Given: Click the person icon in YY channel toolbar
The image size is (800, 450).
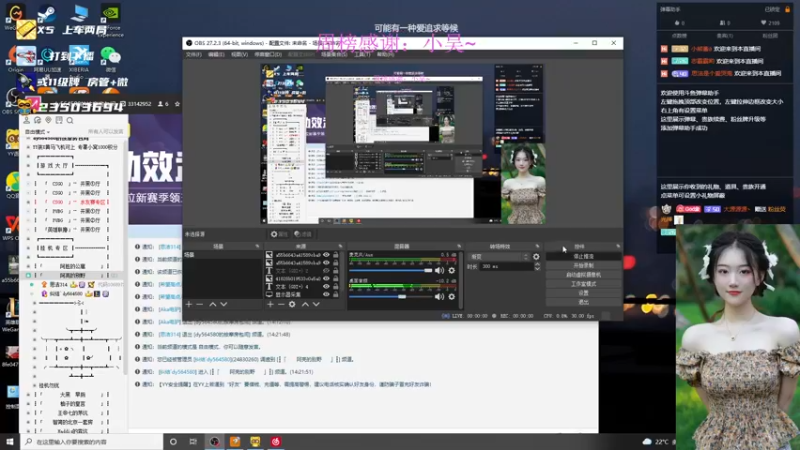Looking at the screenshot, I should 27,120.
